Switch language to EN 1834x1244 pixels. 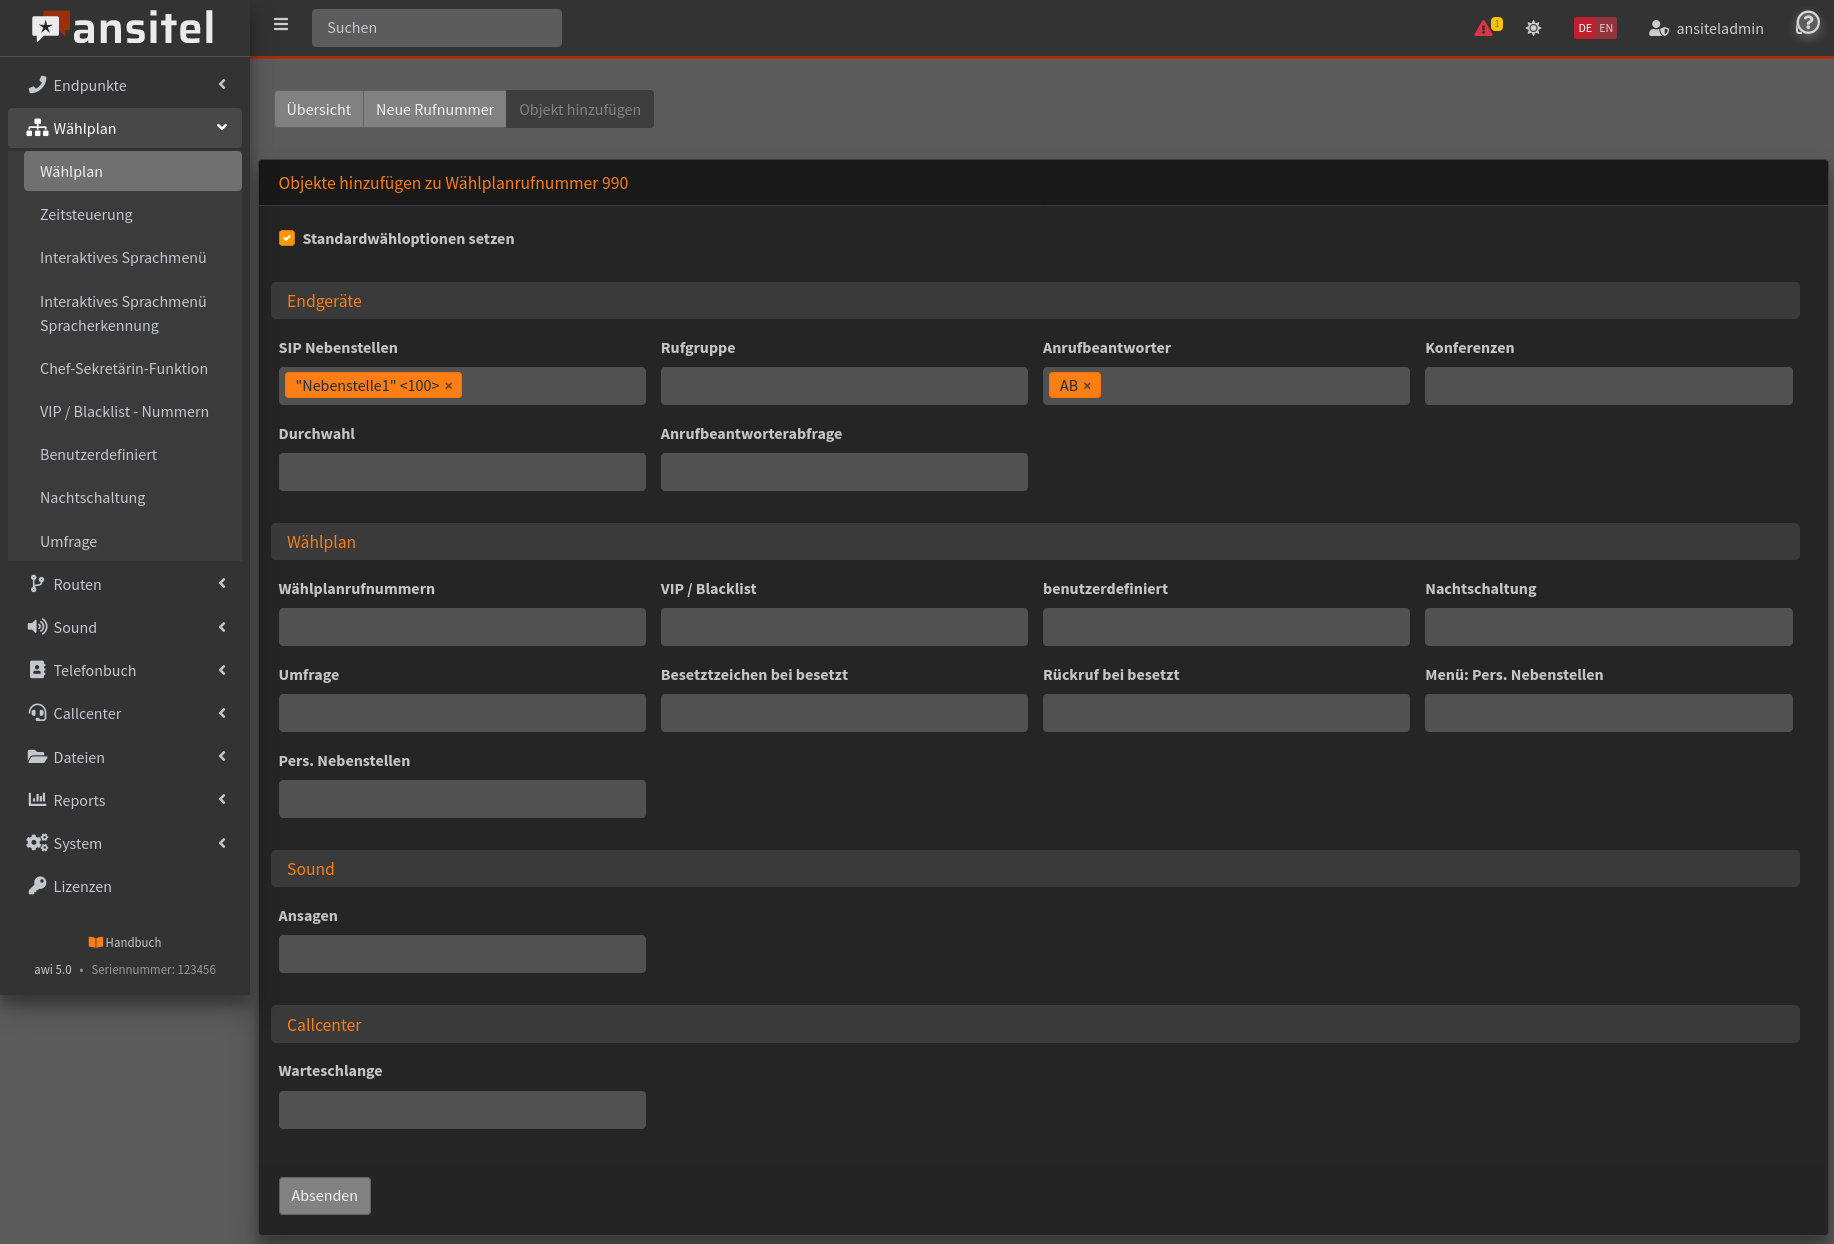pyautogui.click(x=1606, y=28)
